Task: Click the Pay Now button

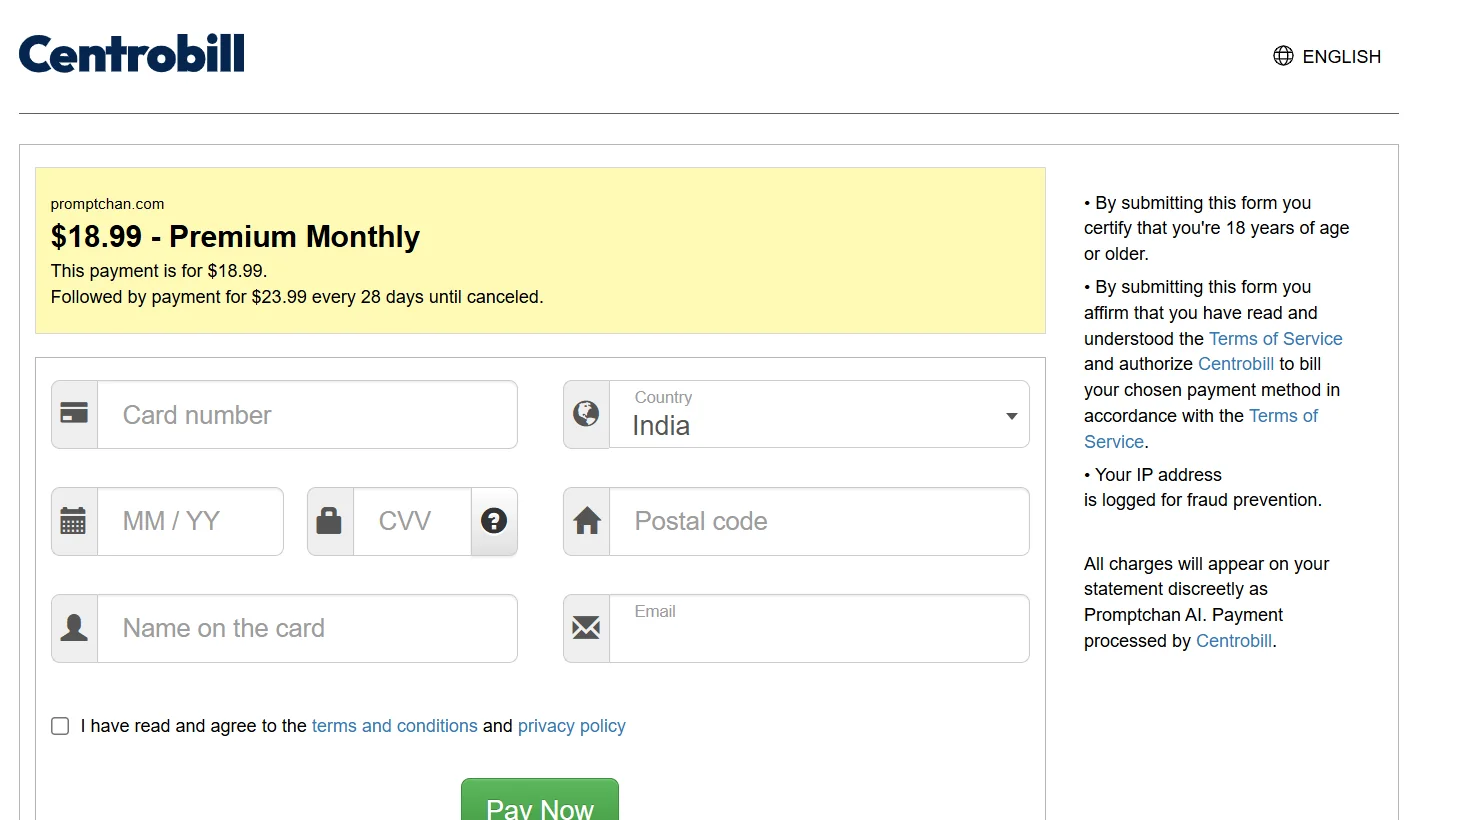Action: [x=540, y=800]
